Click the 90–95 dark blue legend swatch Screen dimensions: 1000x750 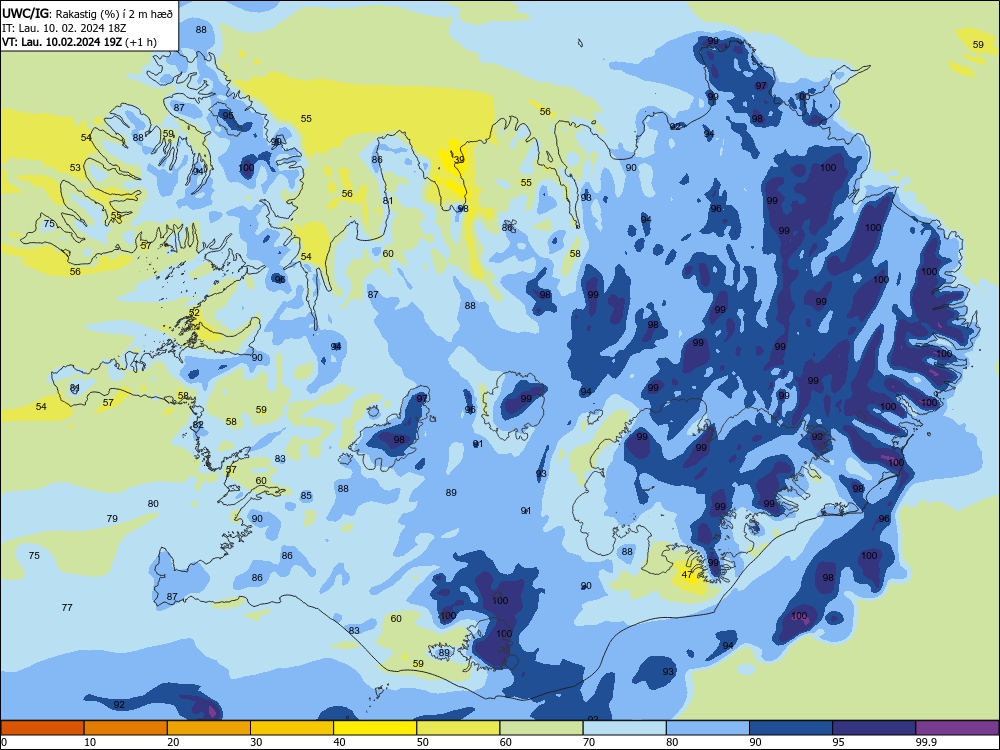(x=791, y=728)
